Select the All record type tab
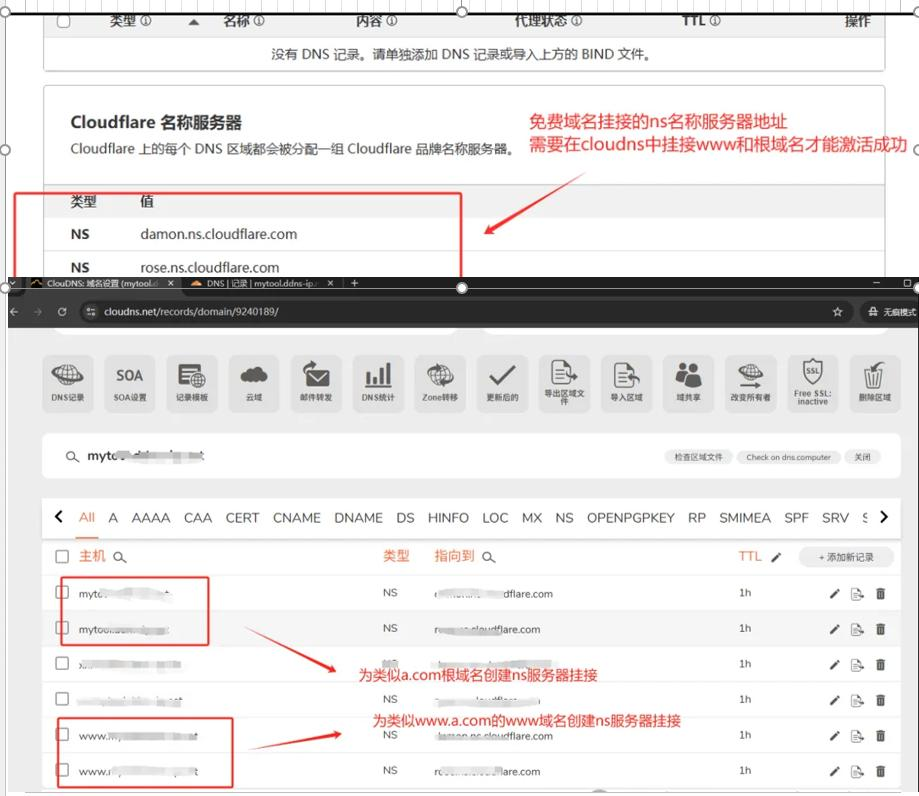Image resolution: width=919 pixels, height=796 pixels. click(x=87, y=518)
